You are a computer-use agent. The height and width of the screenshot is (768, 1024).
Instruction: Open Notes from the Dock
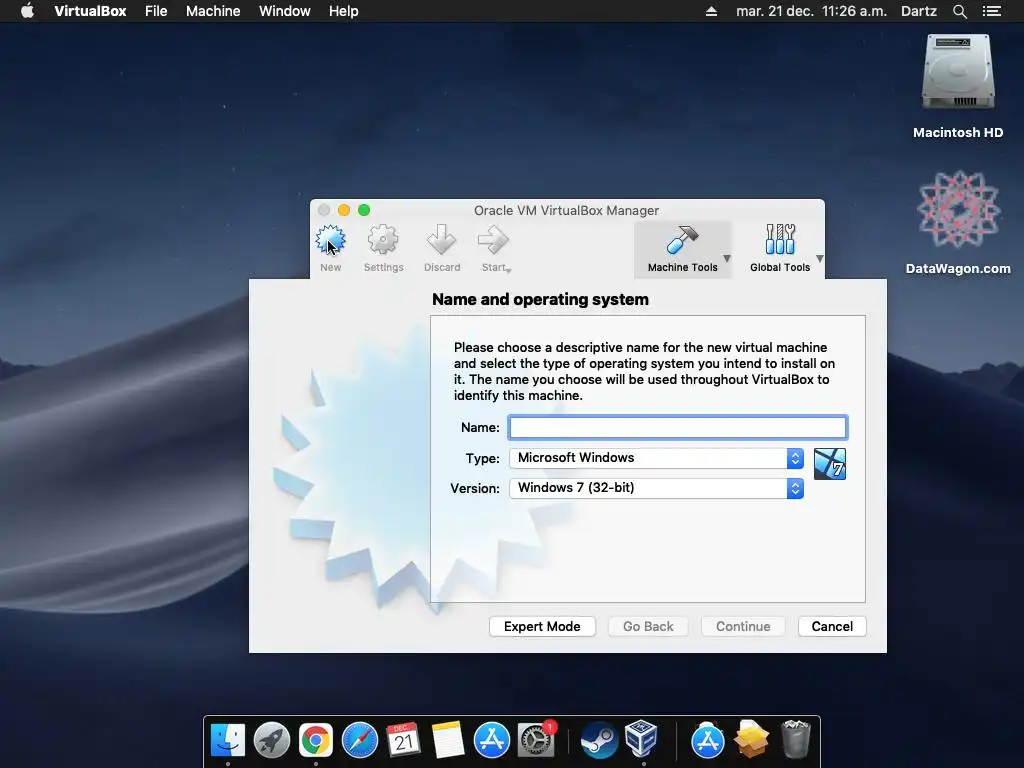[447, 740]
